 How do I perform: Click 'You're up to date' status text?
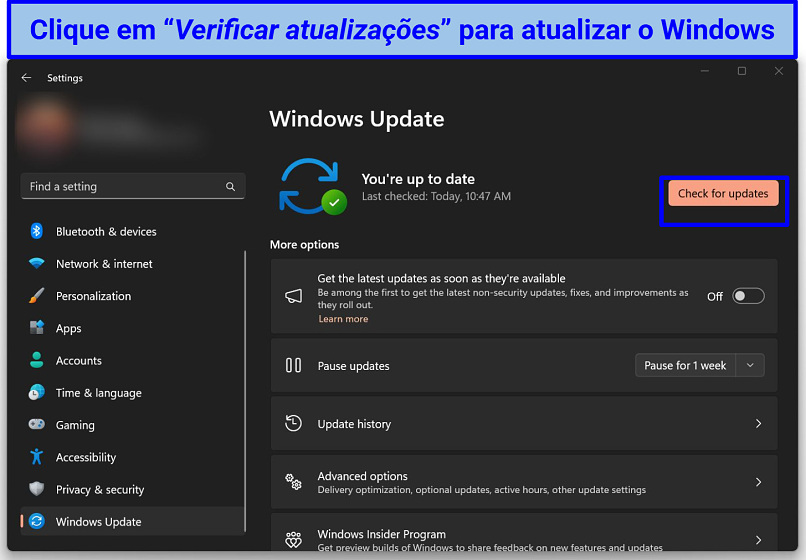click(x=418, y=179)
